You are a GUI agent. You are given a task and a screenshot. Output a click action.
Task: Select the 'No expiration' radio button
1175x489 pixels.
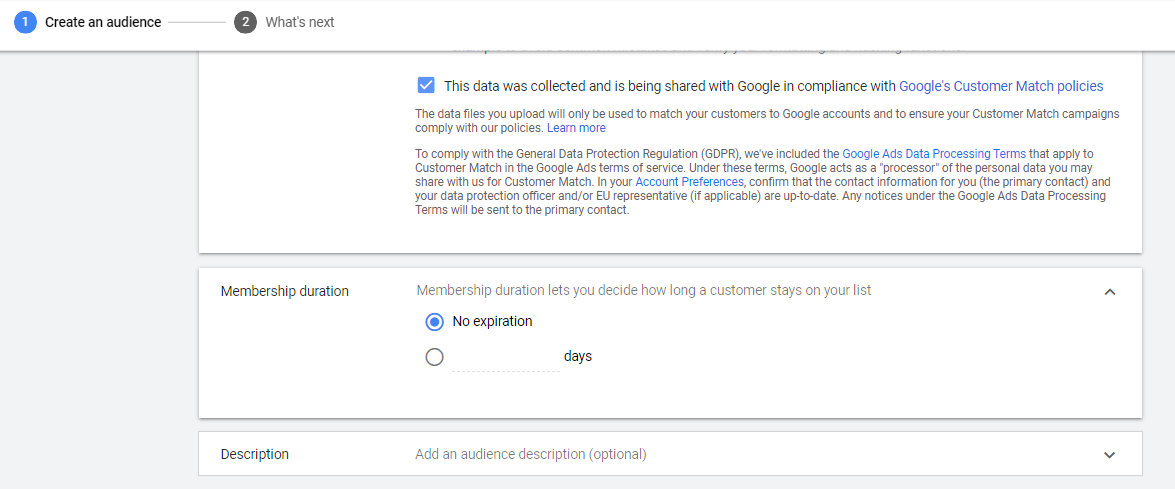point(434,322)
